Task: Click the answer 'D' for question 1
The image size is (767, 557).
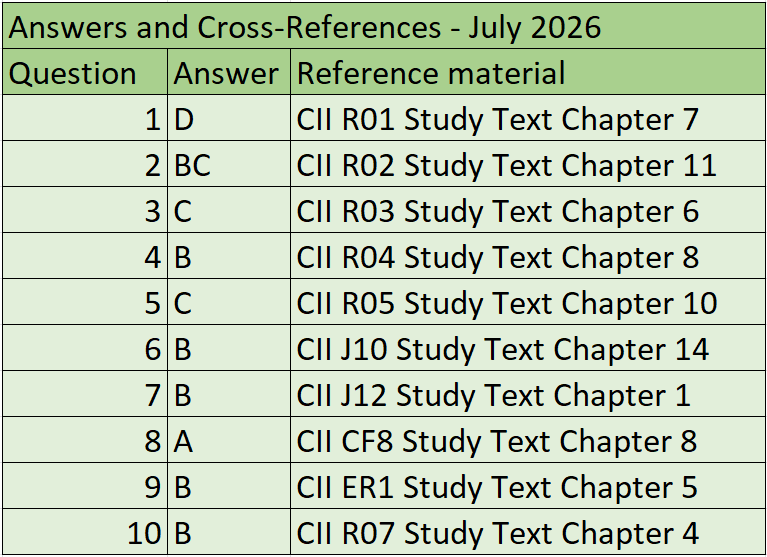Action: coord(229,118)
